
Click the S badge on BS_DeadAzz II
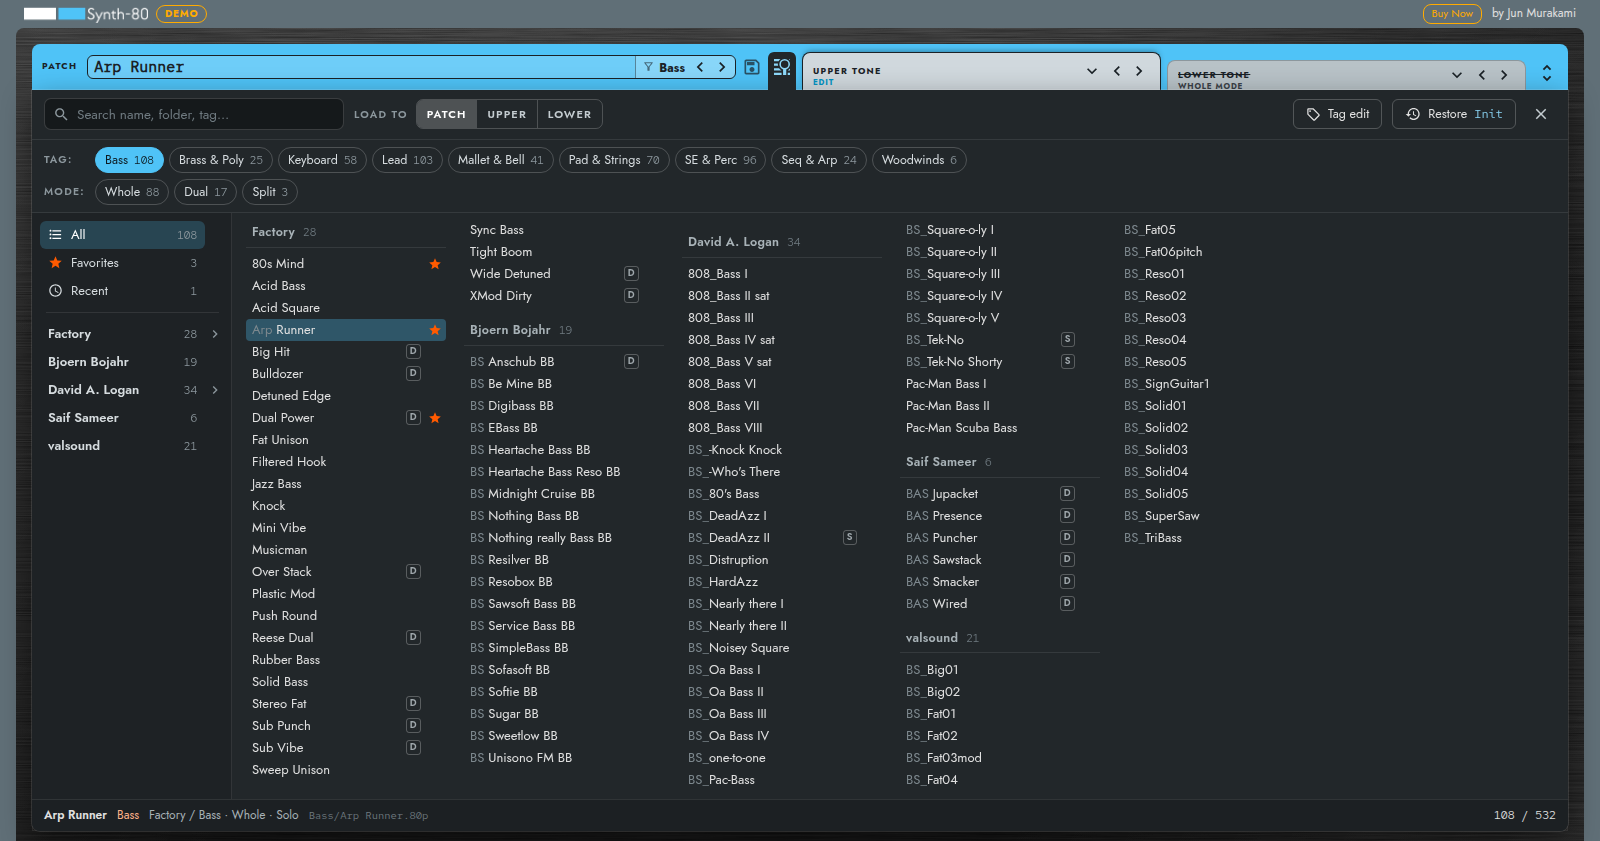point(850,538)
